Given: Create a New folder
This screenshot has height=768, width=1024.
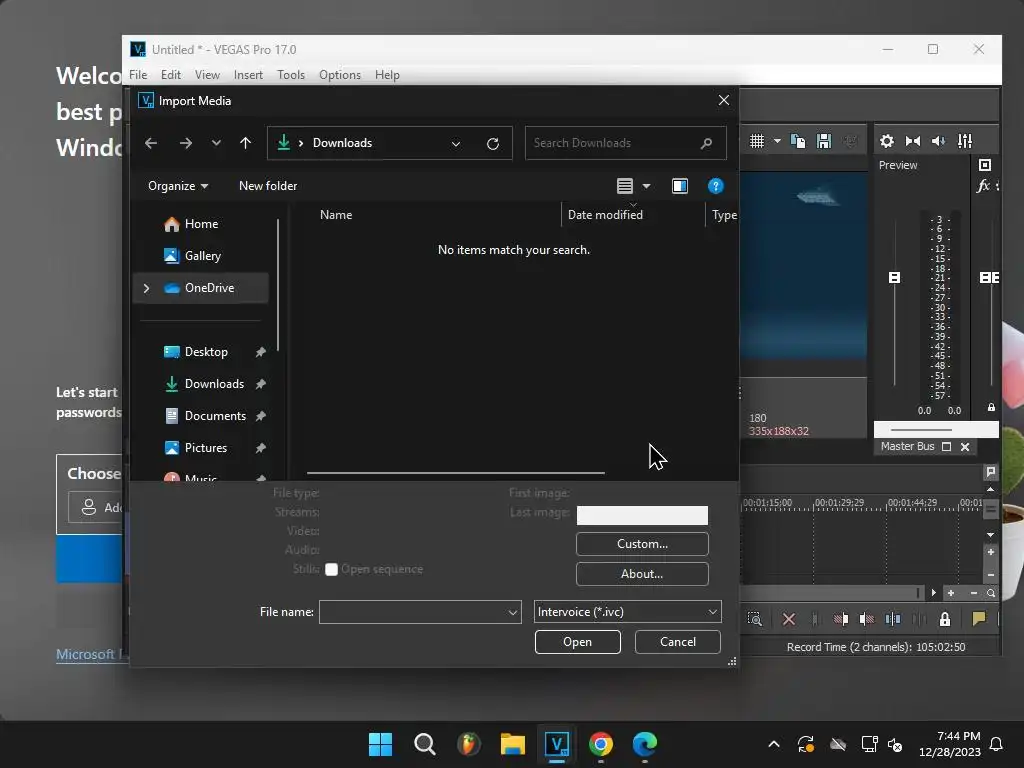Looking at the screenshot, I should (x=268, y=186).
